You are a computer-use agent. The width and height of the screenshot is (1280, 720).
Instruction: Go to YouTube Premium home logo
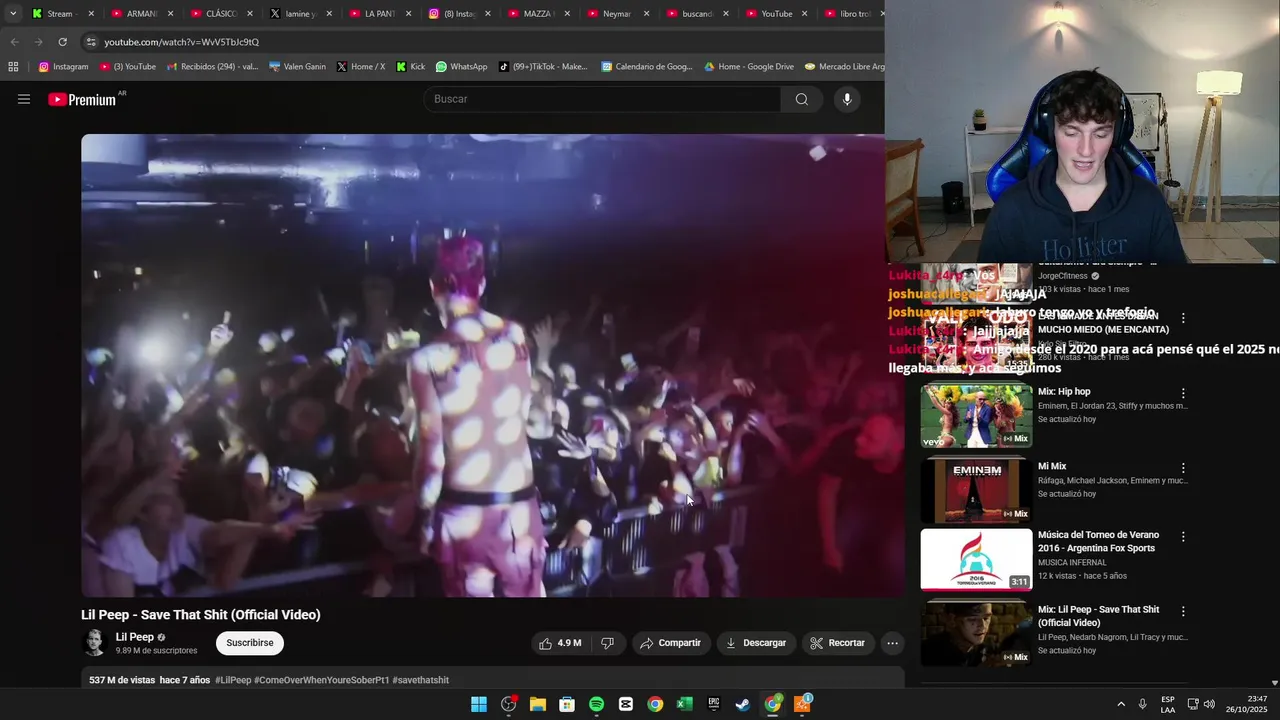(x=82, y=99)
